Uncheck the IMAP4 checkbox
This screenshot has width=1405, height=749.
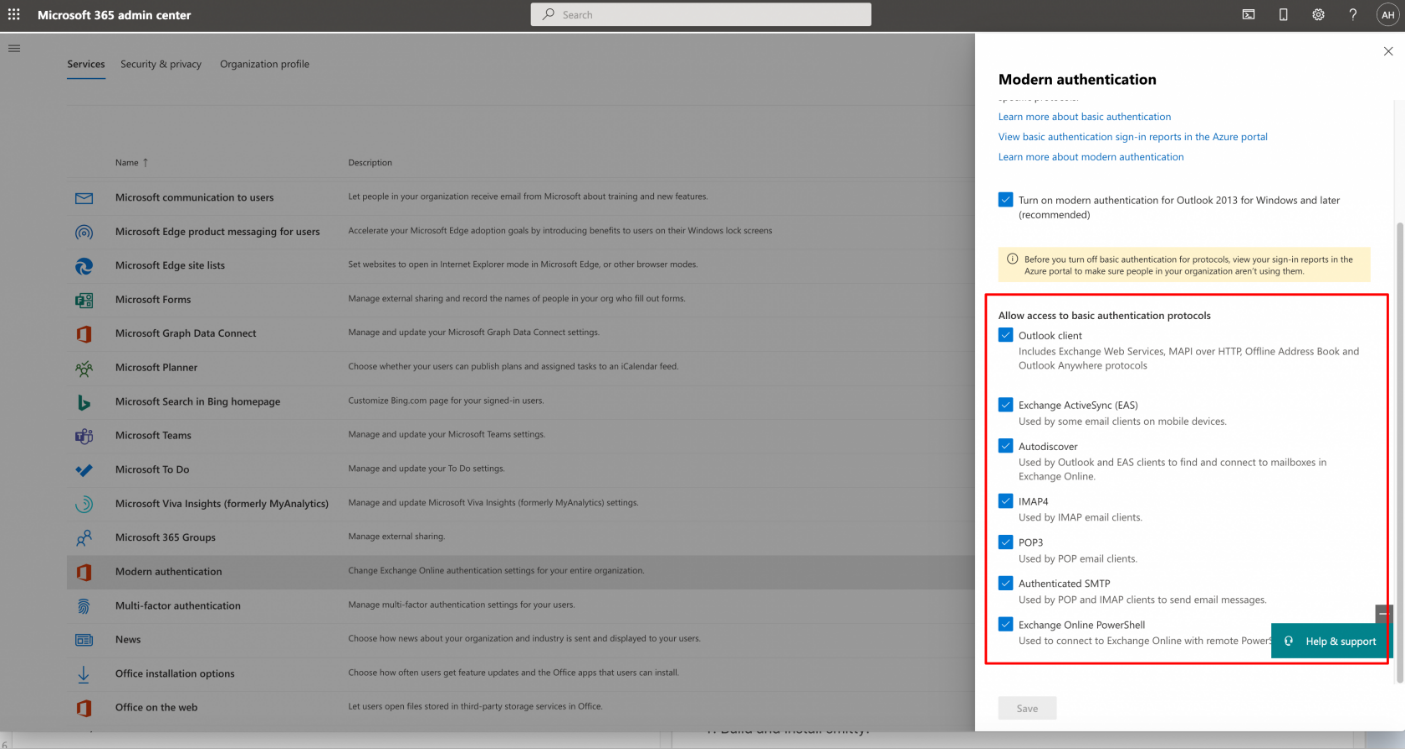1006,501
